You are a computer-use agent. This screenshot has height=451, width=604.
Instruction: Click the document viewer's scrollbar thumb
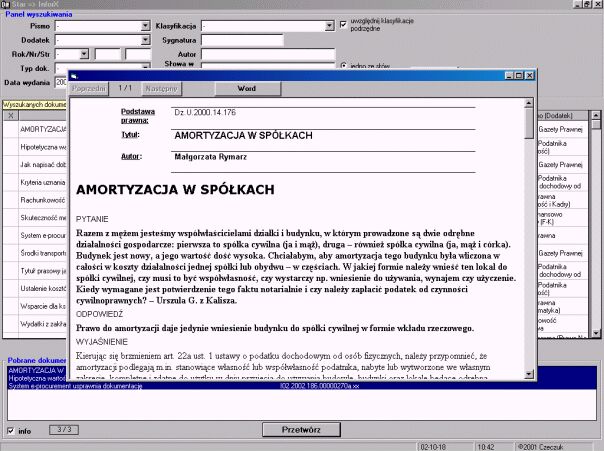pos(529,122)
